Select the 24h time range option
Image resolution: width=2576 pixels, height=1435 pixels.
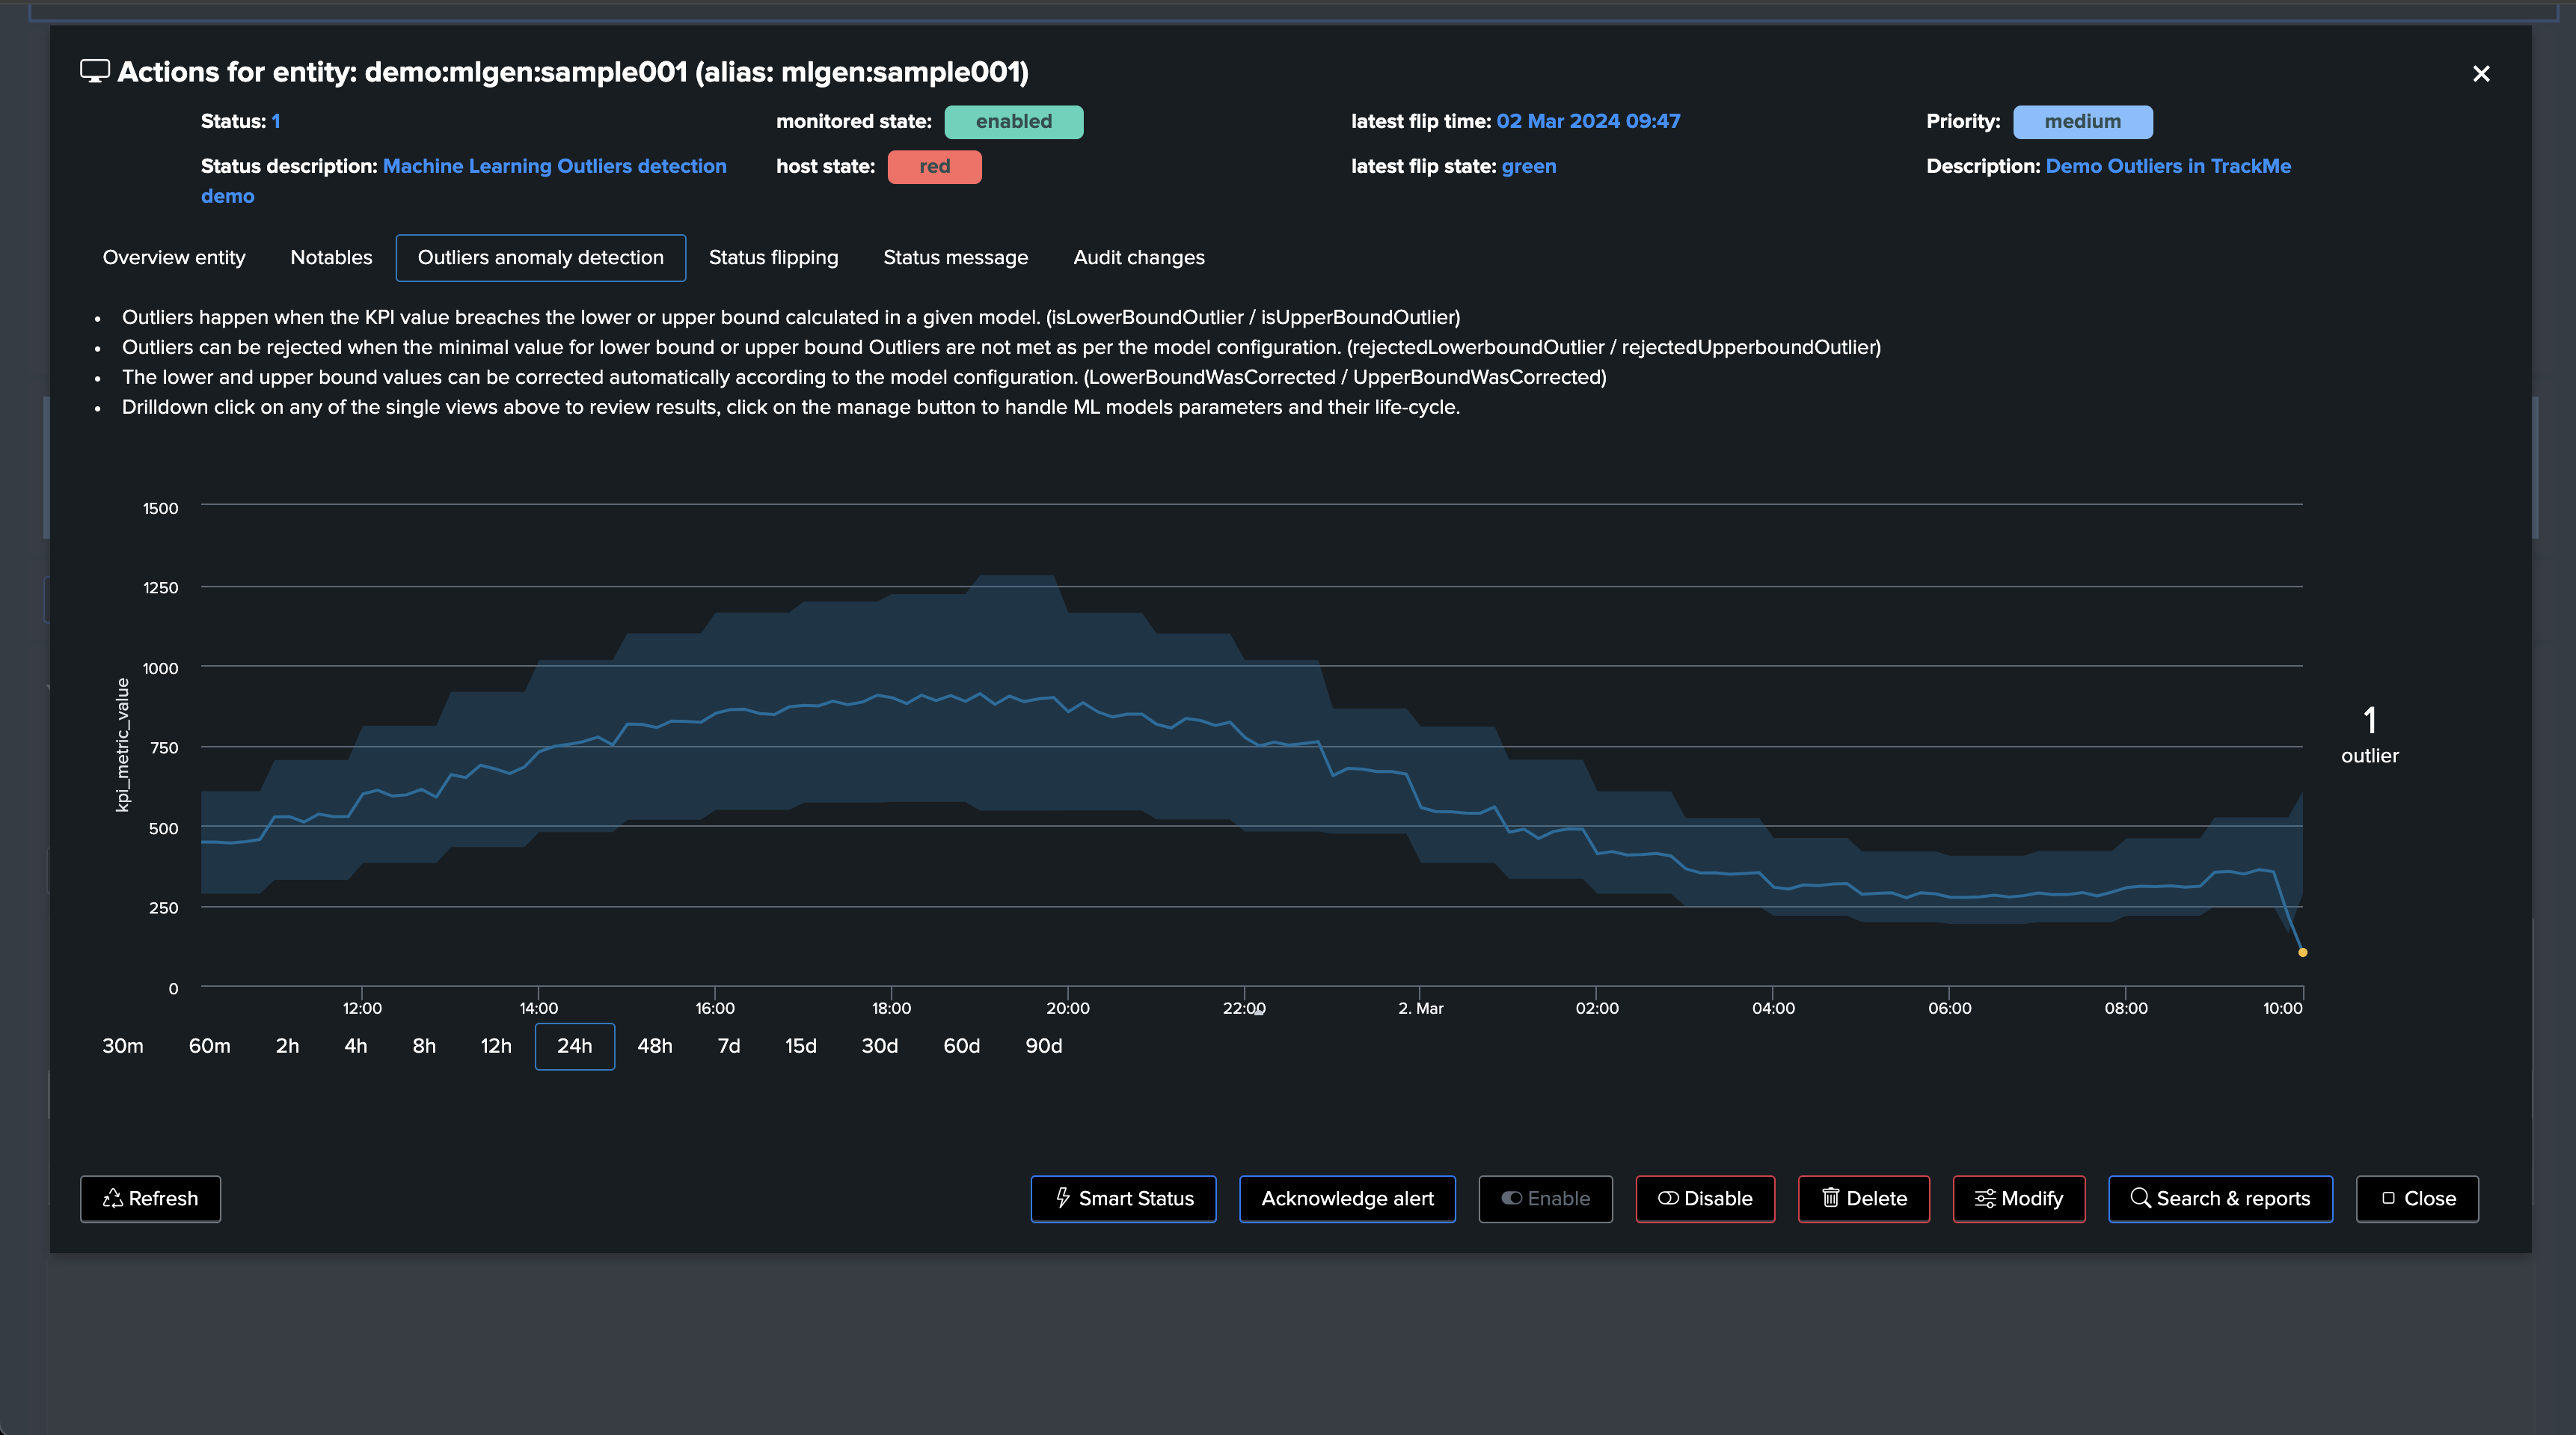(574, 1046)
